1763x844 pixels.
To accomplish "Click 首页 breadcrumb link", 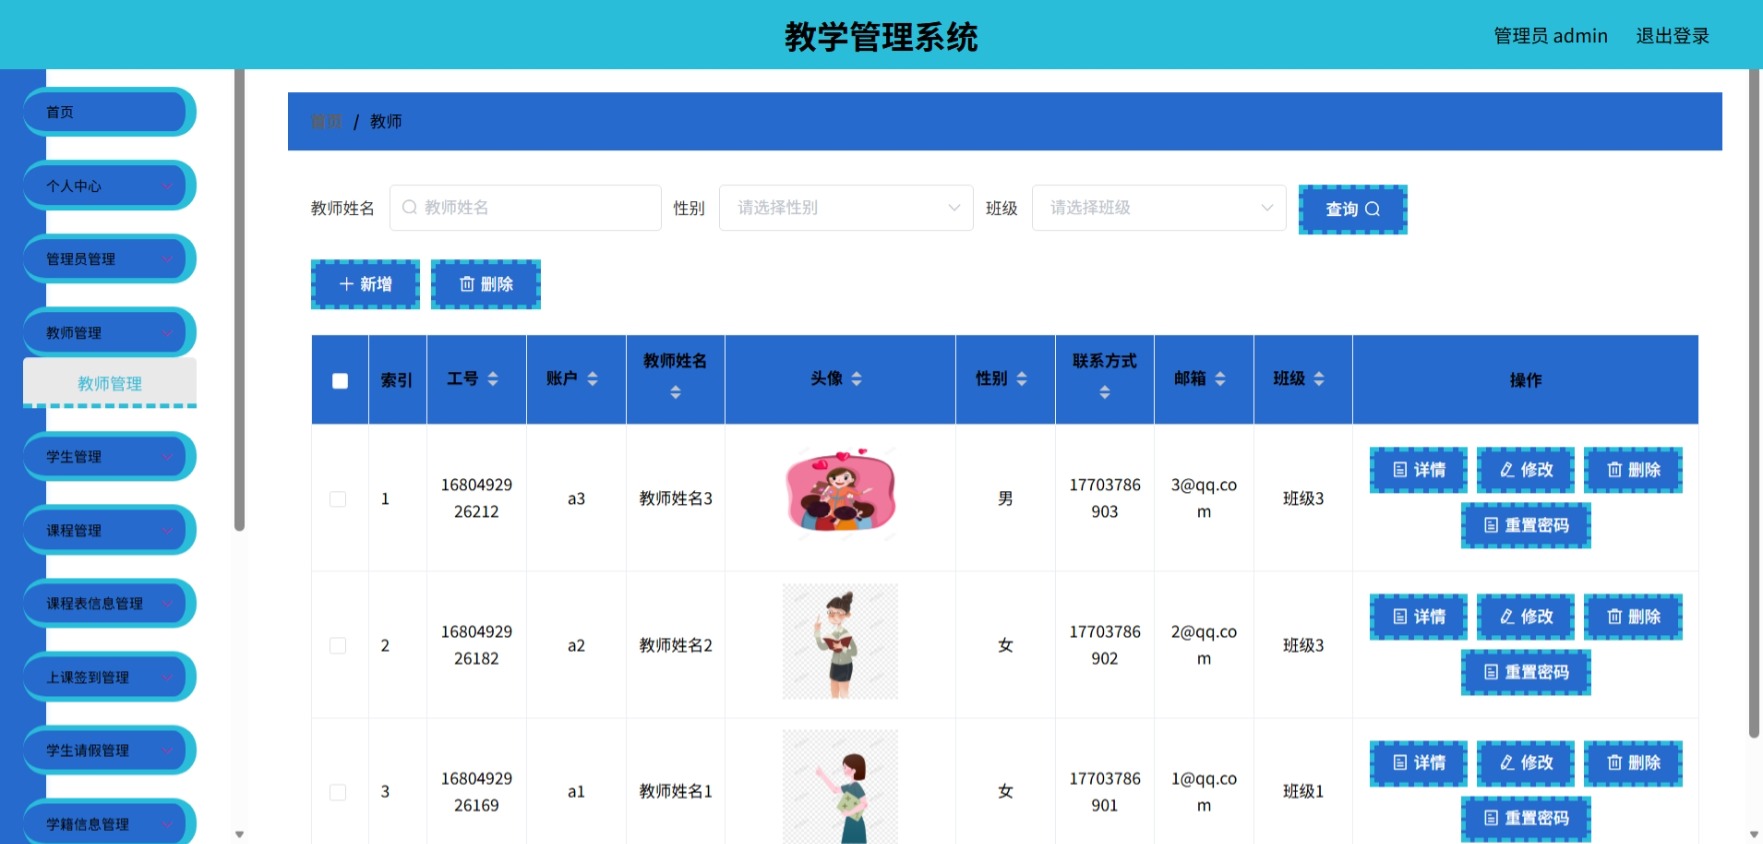I will point(326,121).
